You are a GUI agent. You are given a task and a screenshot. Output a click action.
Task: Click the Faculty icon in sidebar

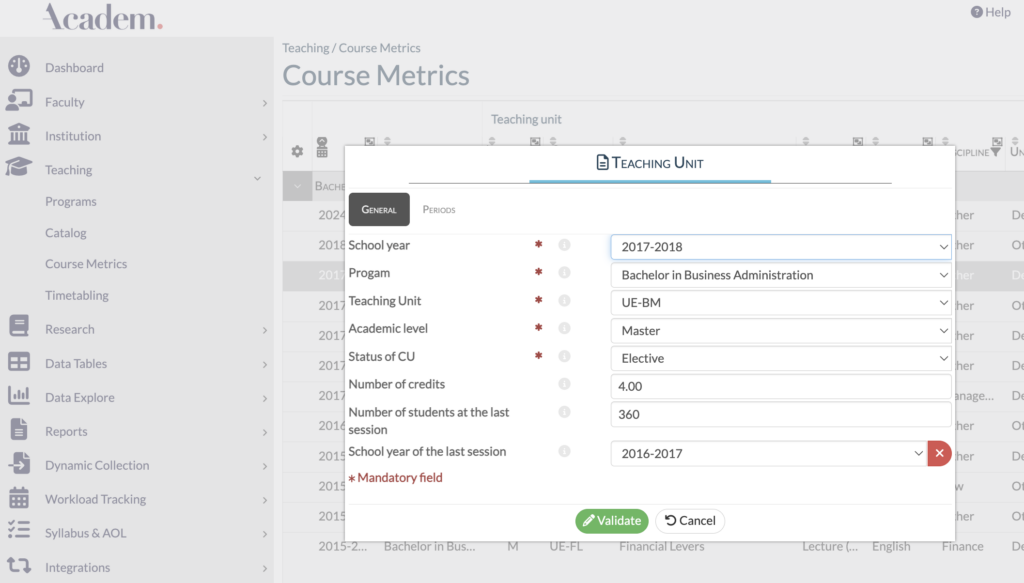[18, 101]
